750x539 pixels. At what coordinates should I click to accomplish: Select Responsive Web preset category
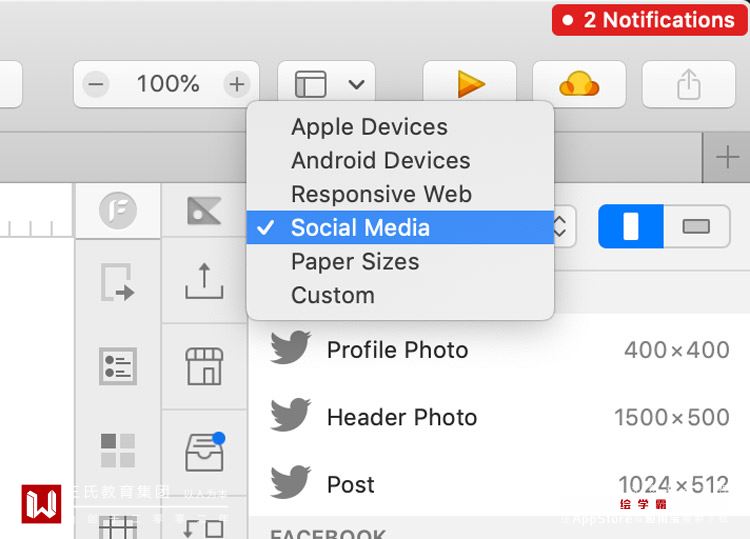click(x=381, y=194)
